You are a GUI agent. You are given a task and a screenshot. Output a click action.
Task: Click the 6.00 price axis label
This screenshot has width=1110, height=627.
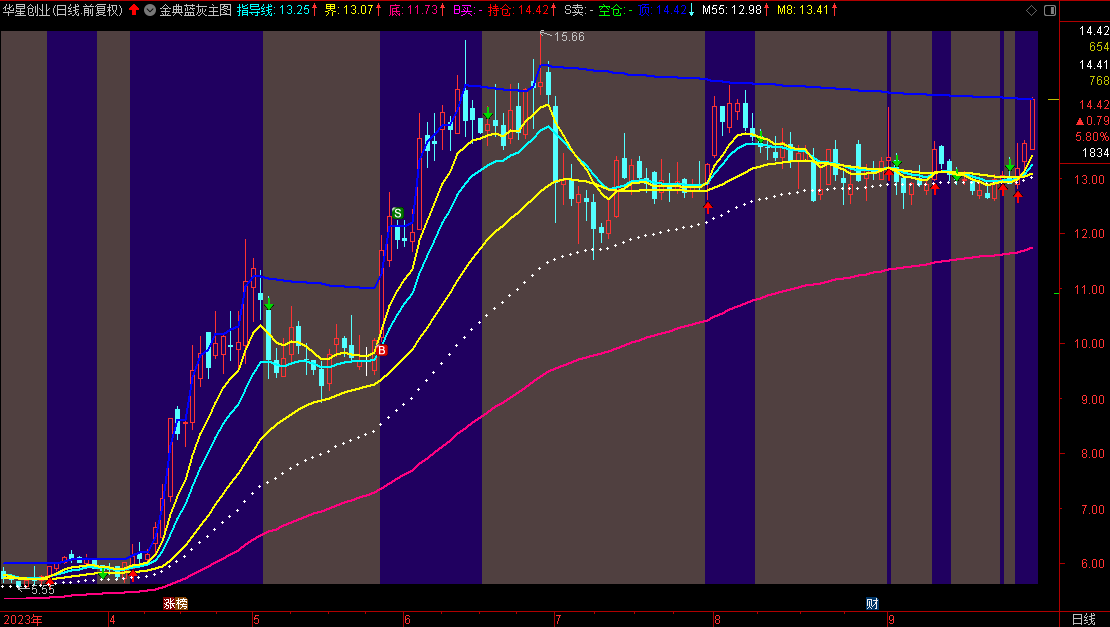[x=1091, y=564]
